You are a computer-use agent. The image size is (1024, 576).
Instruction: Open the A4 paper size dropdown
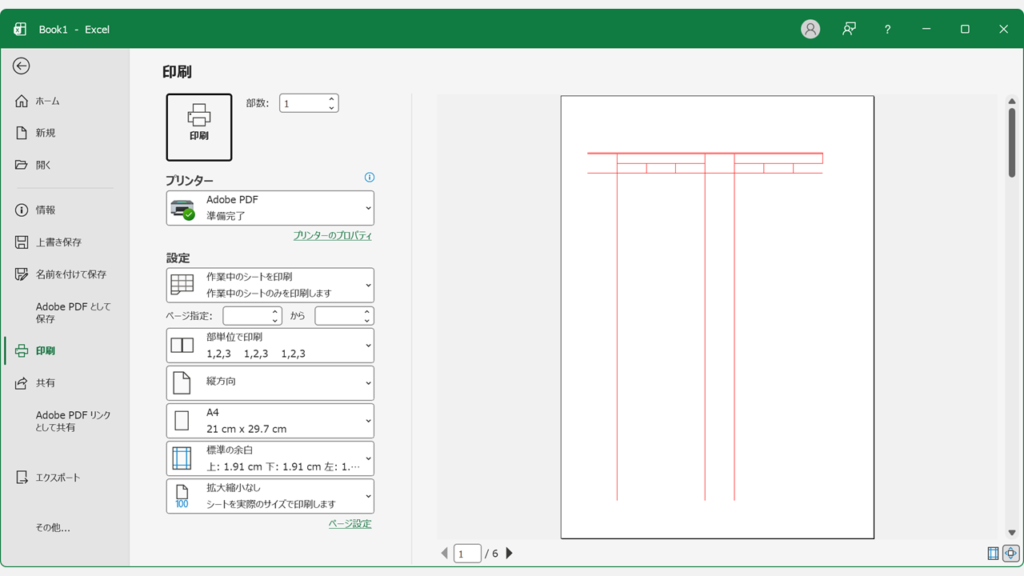pos(270,420)
